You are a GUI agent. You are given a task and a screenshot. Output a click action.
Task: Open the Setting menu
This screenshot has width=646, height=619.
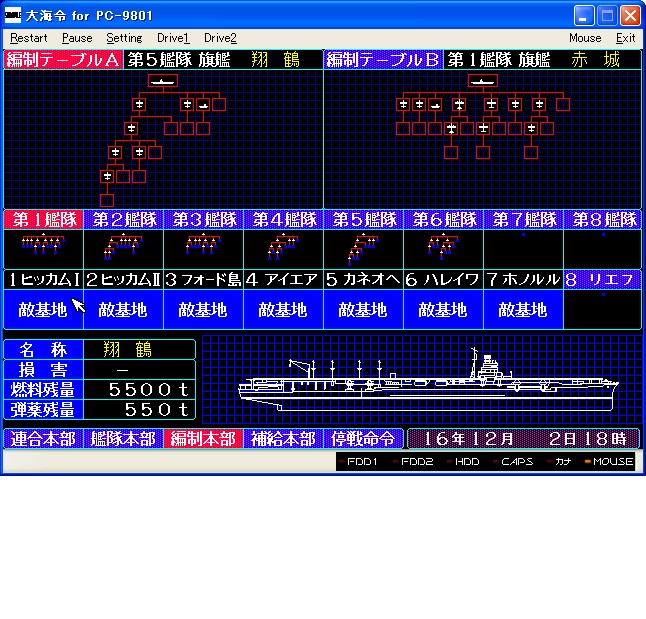124,38
